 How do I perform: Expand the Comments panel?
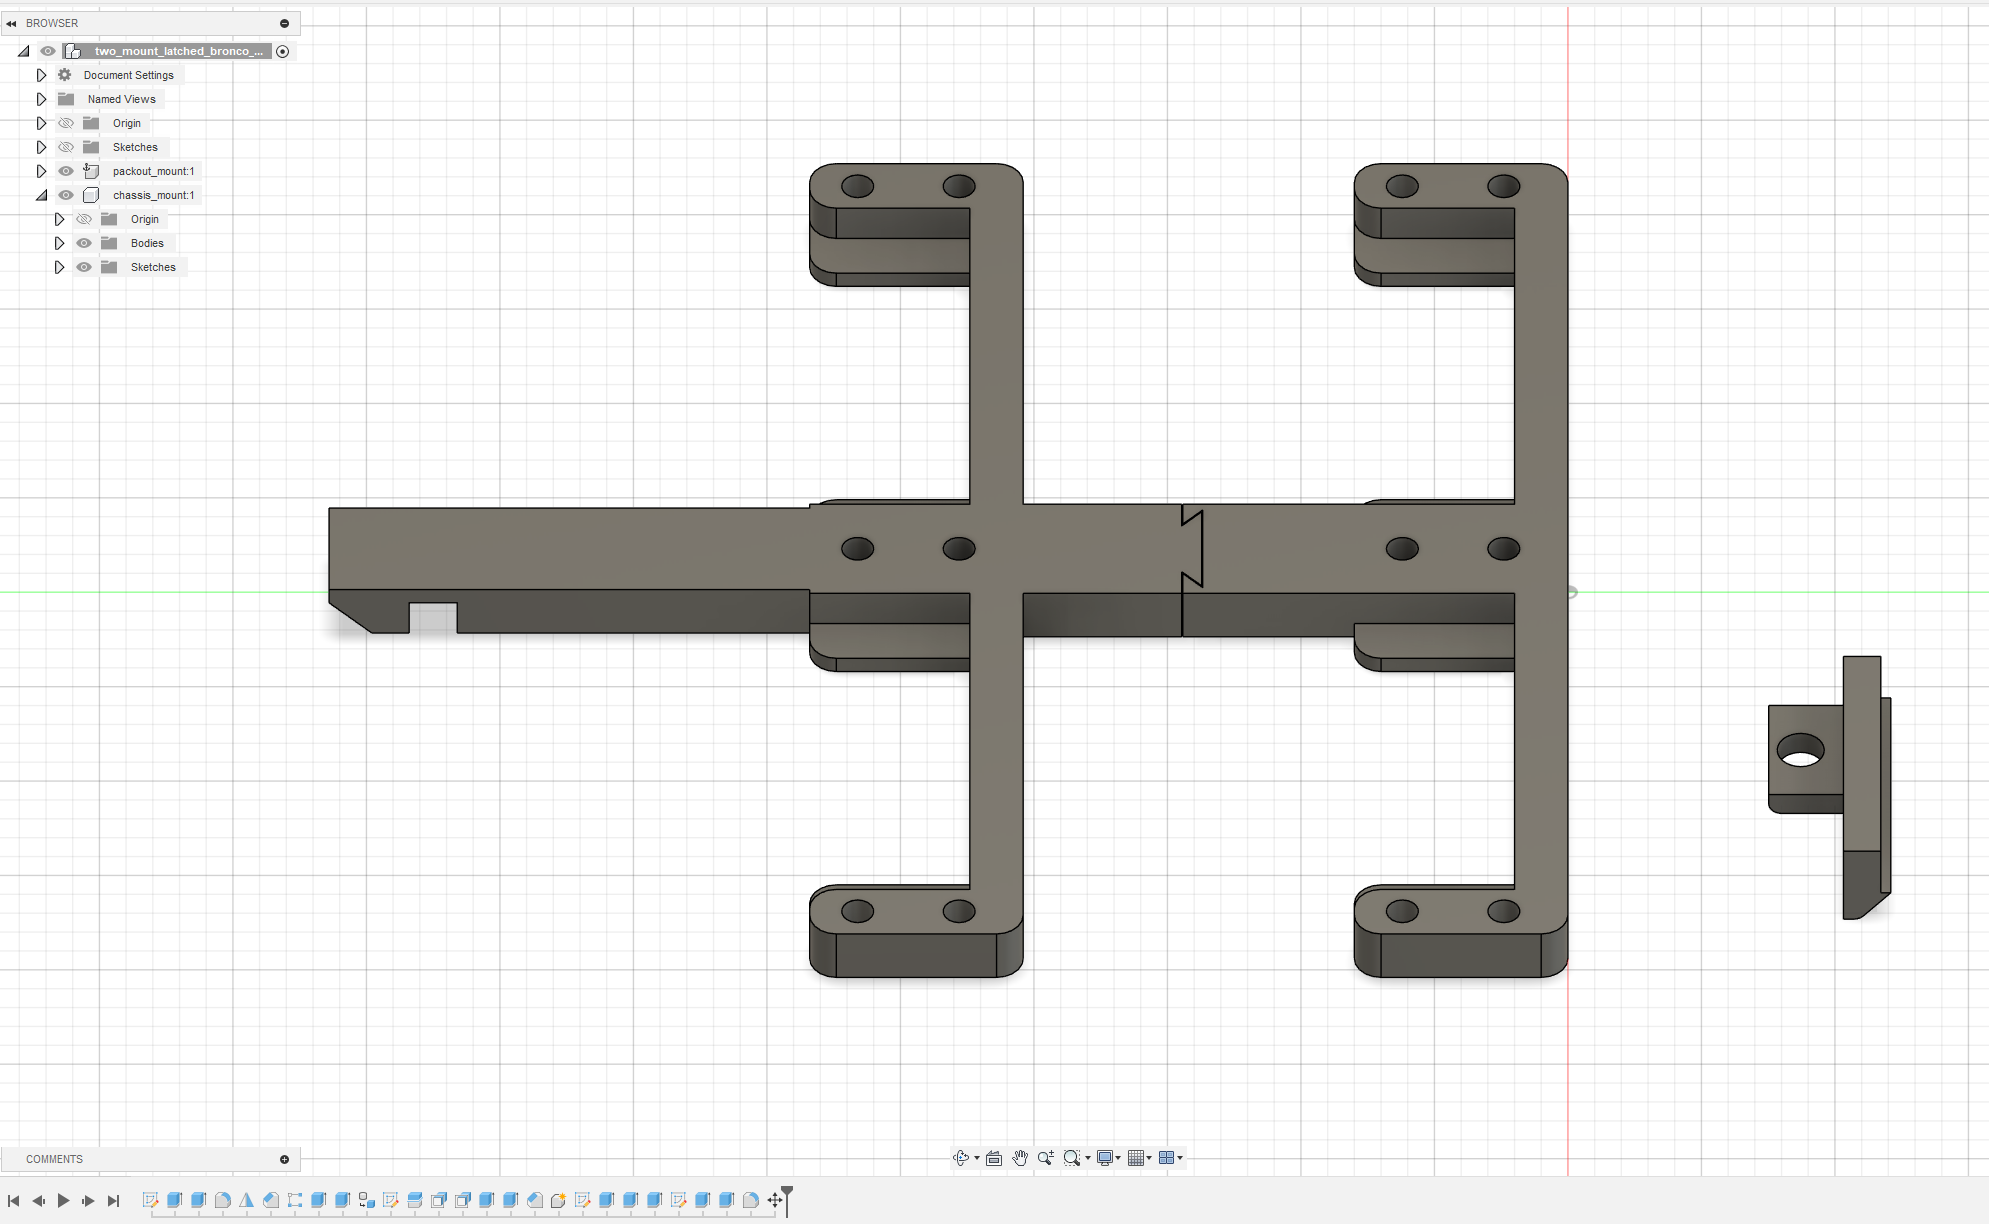(284, 1159)
